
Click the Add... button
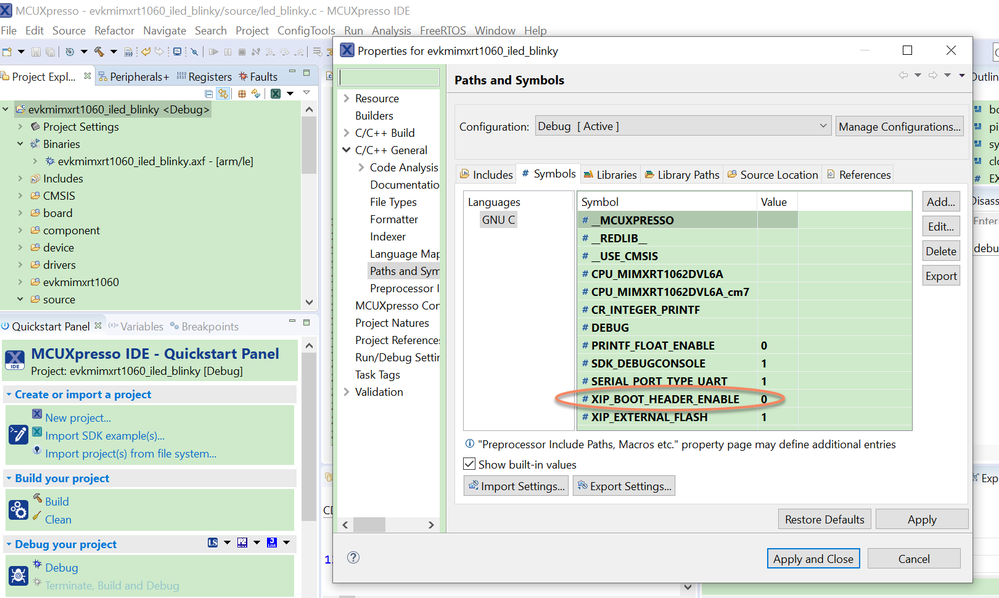tap(941, 201)
